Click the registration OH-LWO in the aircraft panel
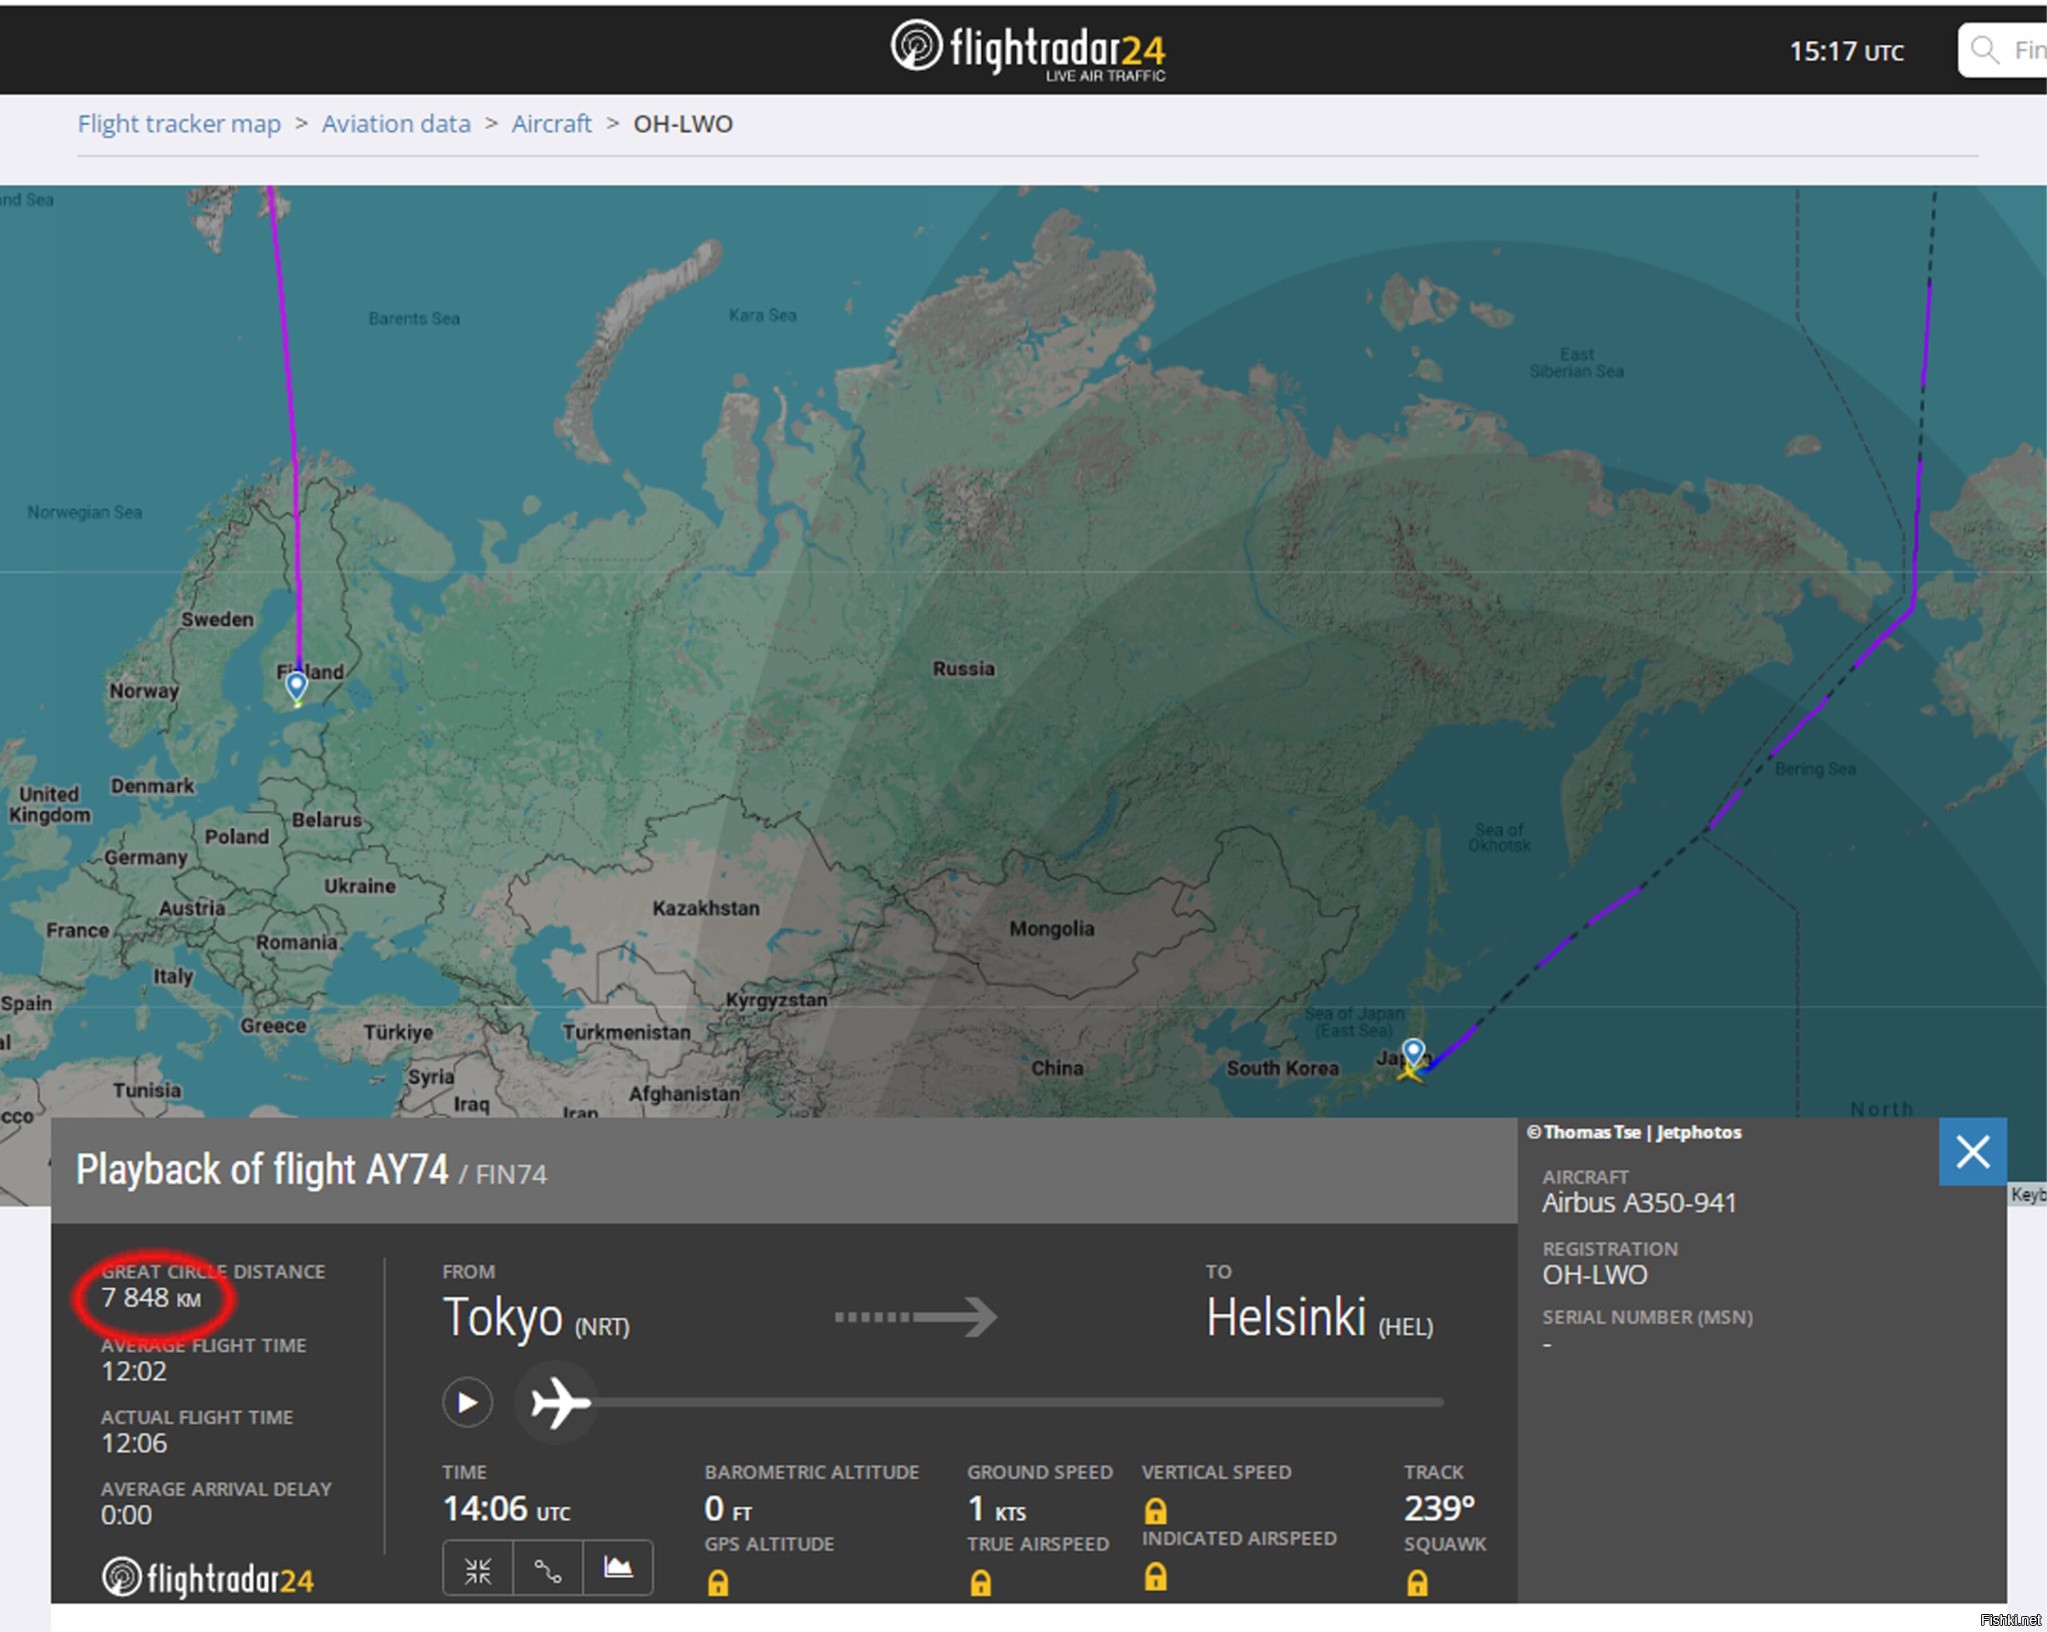Viewport: 2047px width, 1632px height. (x=1594, y=1275)
